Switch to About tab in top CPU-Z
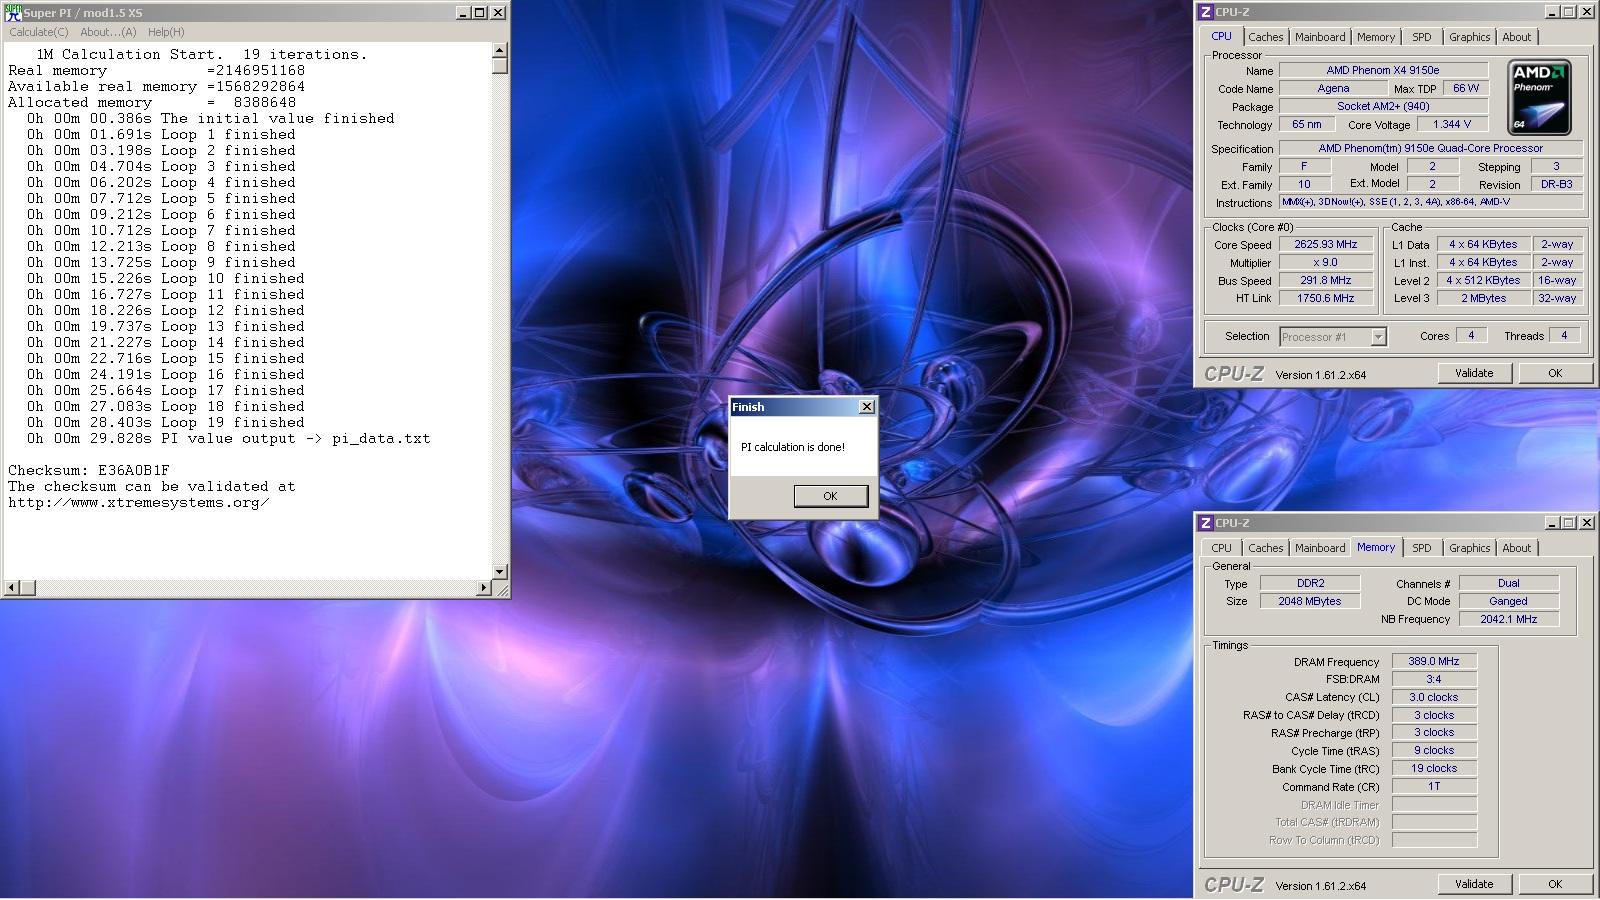The image size is (1600, 900). pos(1516,37)
